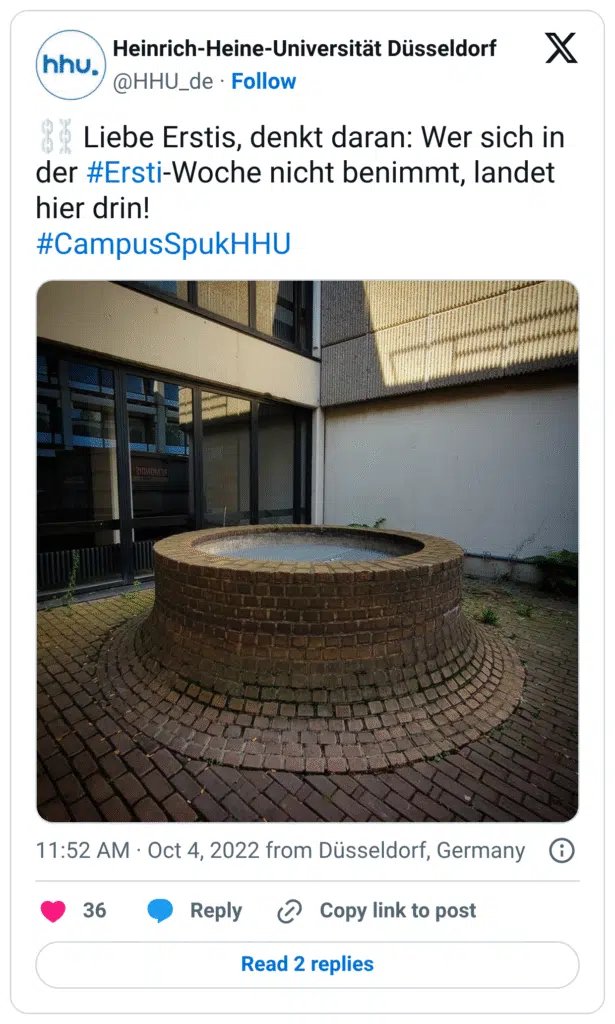Click the Reply text label
The height and width of the screenshot is (1024, 615).
(216, 911)
